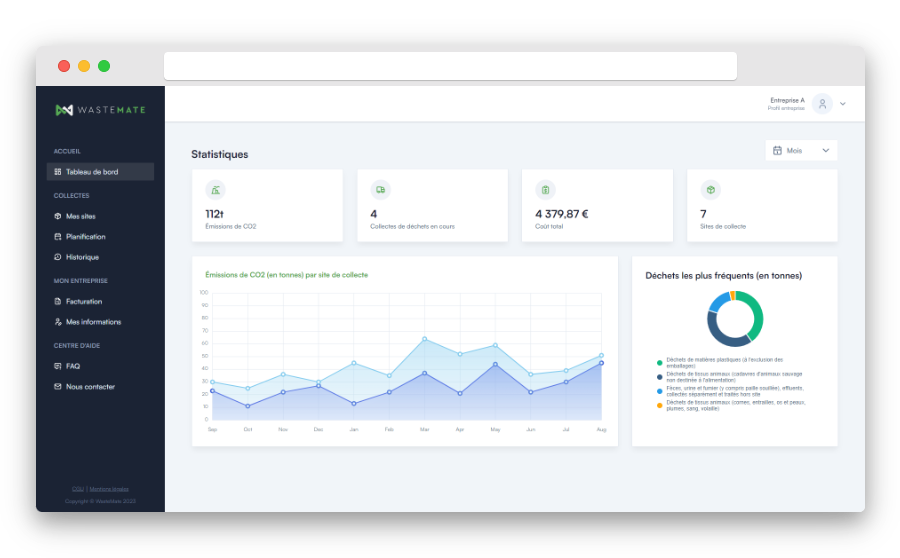900x558 pixels.
Task: Click the collection truck icon
Action: 380,189
